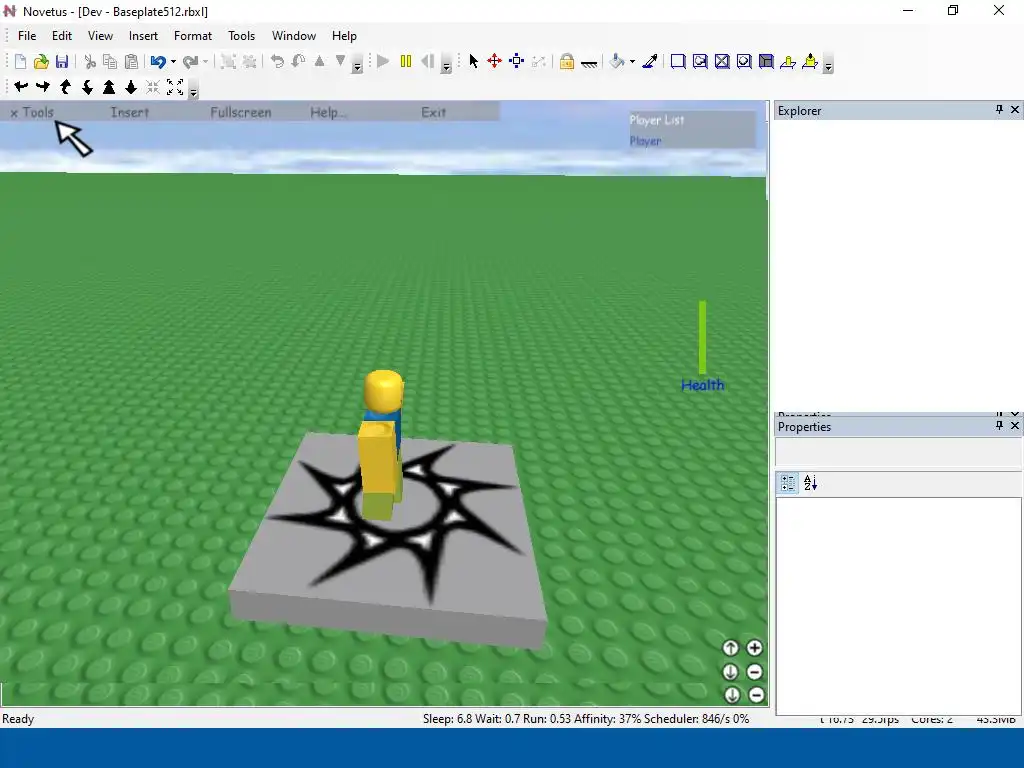Pin the Explorer panel
This screenshot has height=768, width=1024.
point(999,110)
